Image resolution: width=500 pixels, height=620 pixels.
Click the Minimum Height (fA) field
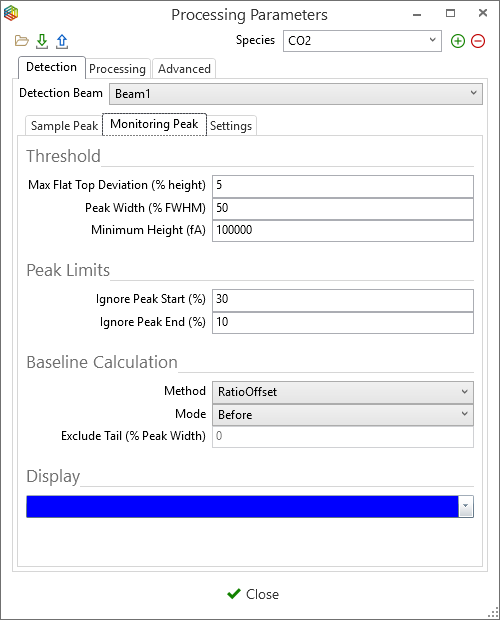tap(343, 231)
